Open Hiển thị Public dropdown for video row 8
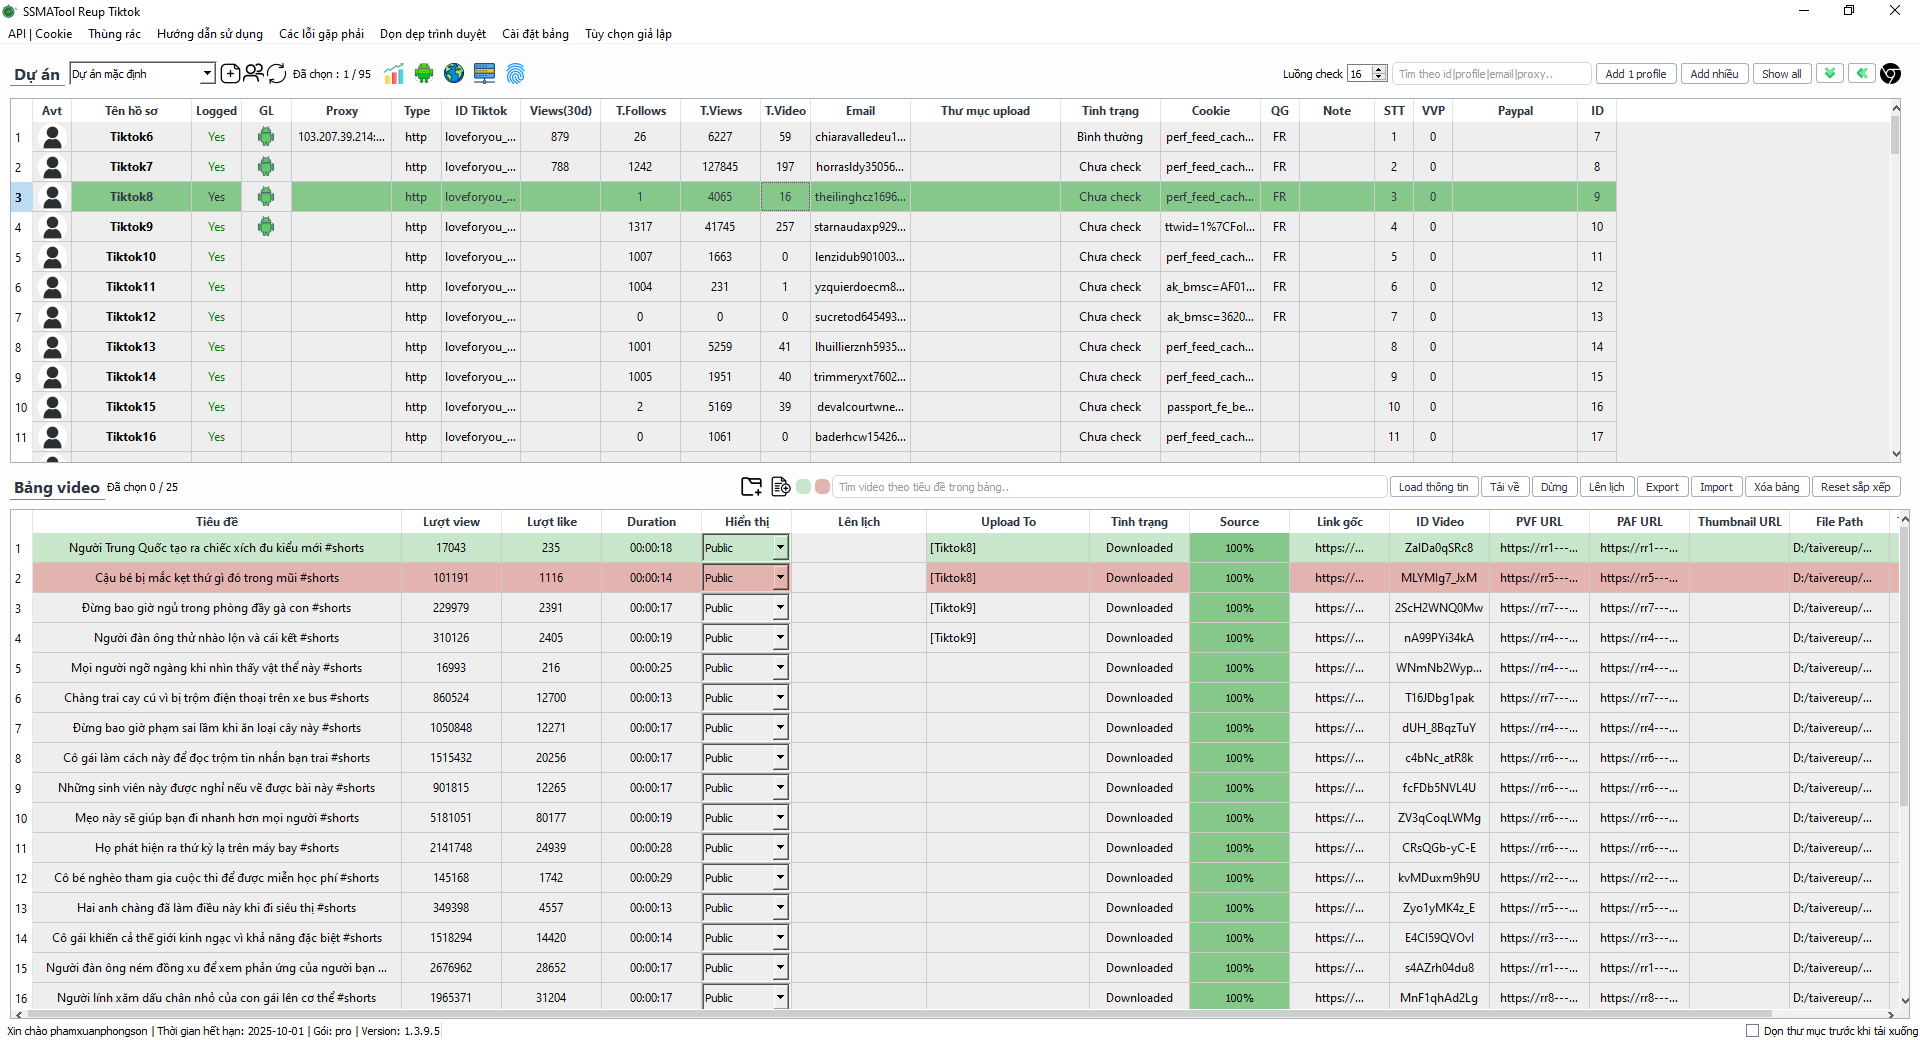Screen dimensions: 1920x1040 pos(745,757)
